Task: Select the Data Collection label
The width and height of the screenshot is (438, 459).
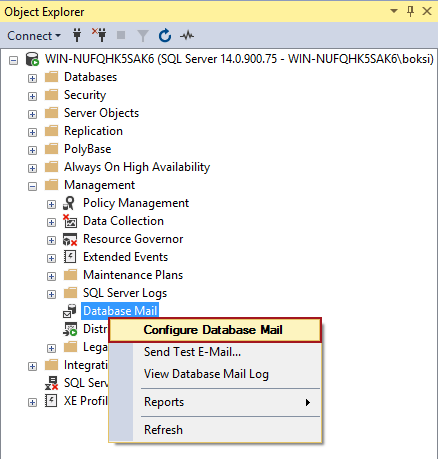Action: pos(123,221)
